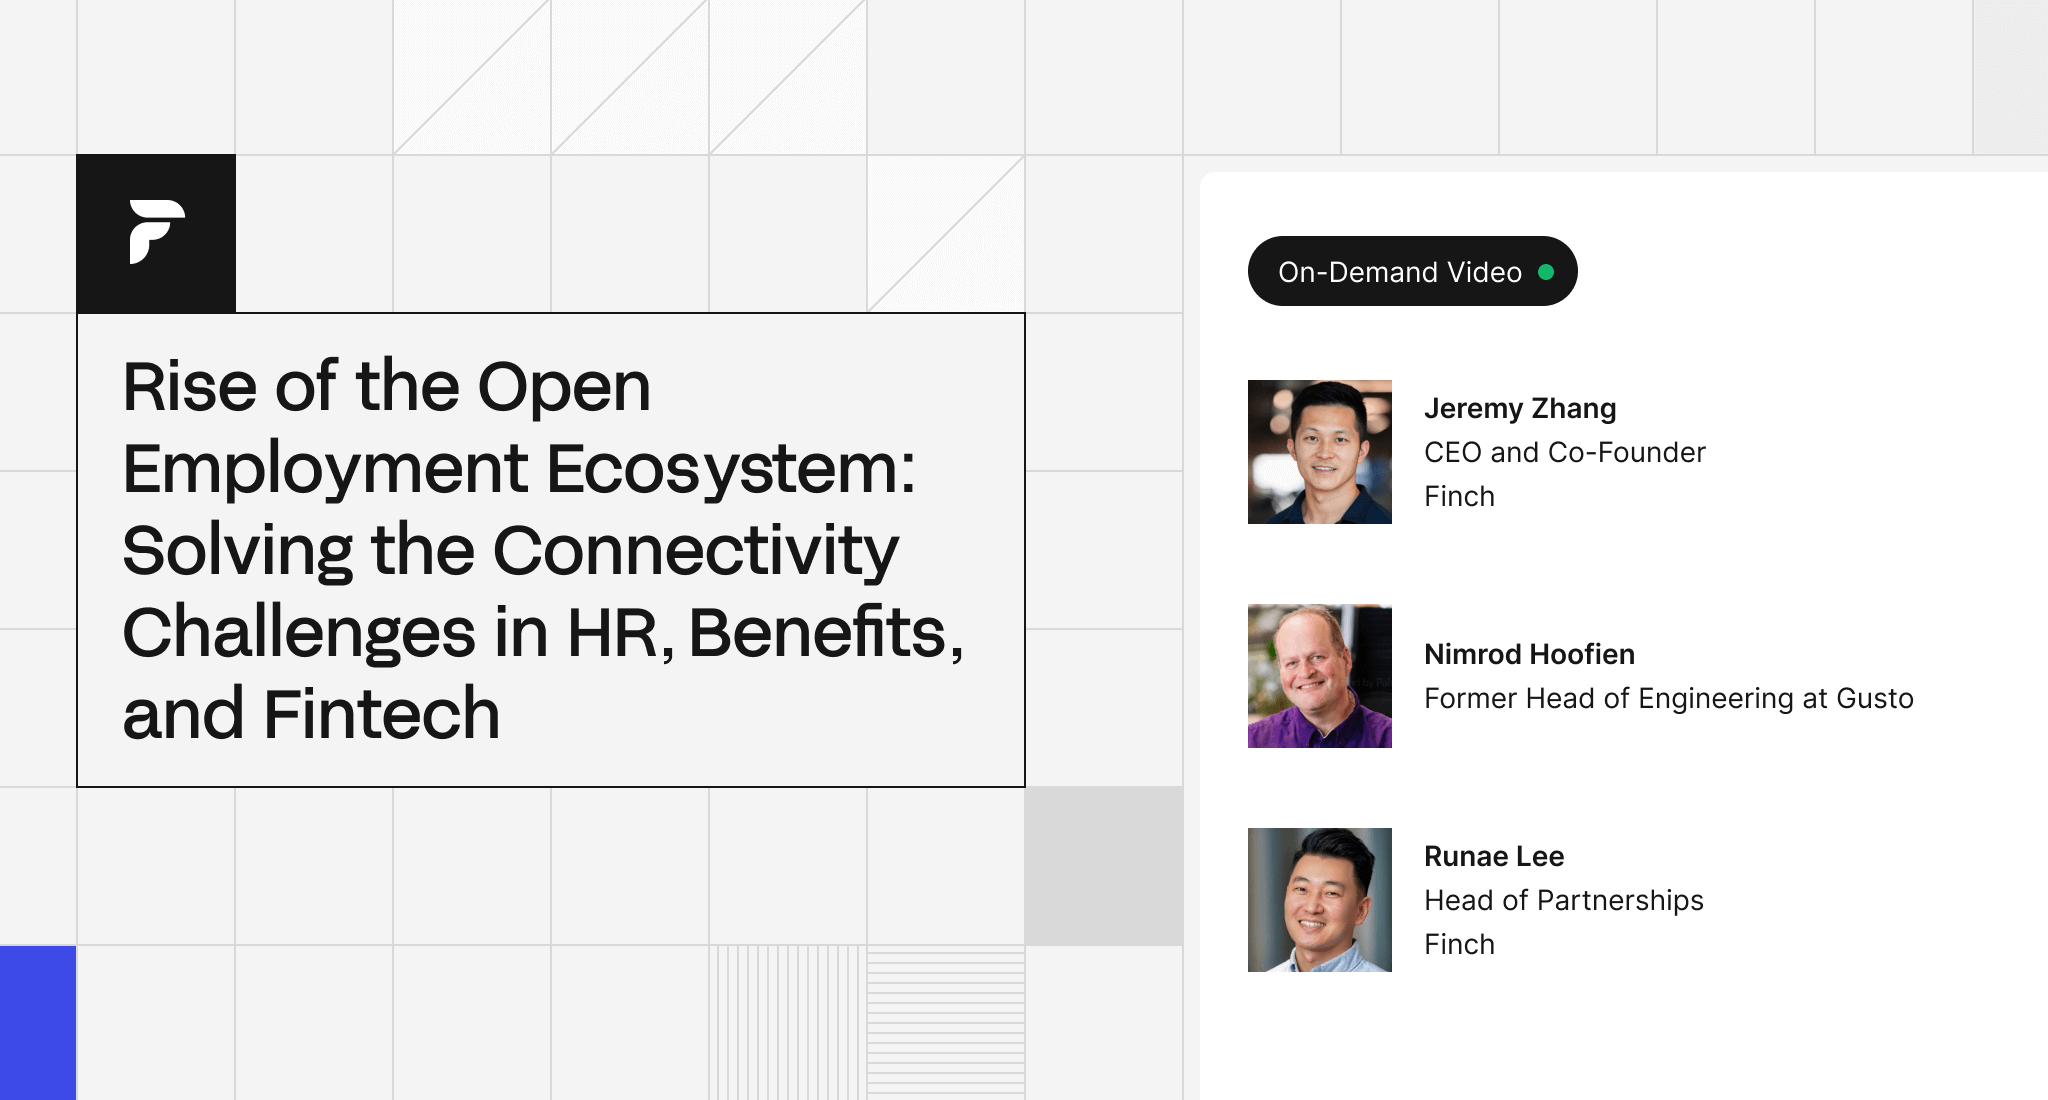This screenshot has width=2048, height=1100.
Task: Open Runae Lee's headshot photo
Action: [x=1320, y=900]
